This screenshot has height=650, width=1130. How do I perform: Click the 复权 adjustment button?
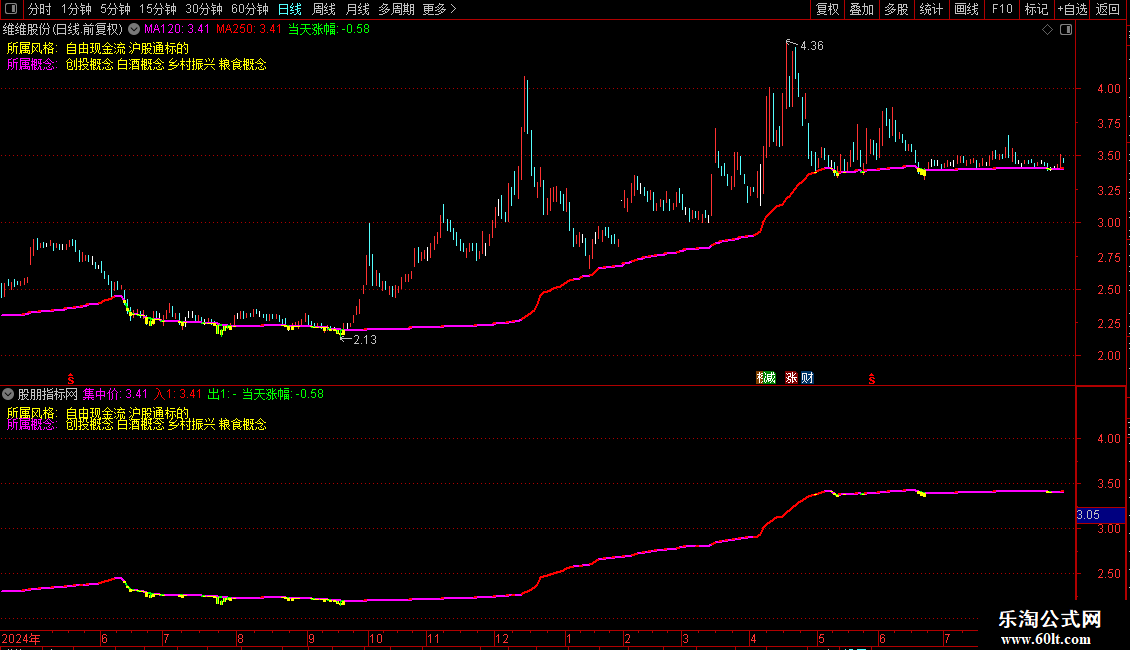[827, 9]
